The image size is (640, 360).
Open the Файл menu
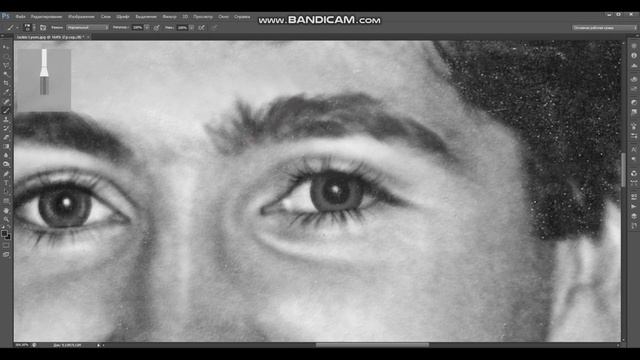(20, 17)
